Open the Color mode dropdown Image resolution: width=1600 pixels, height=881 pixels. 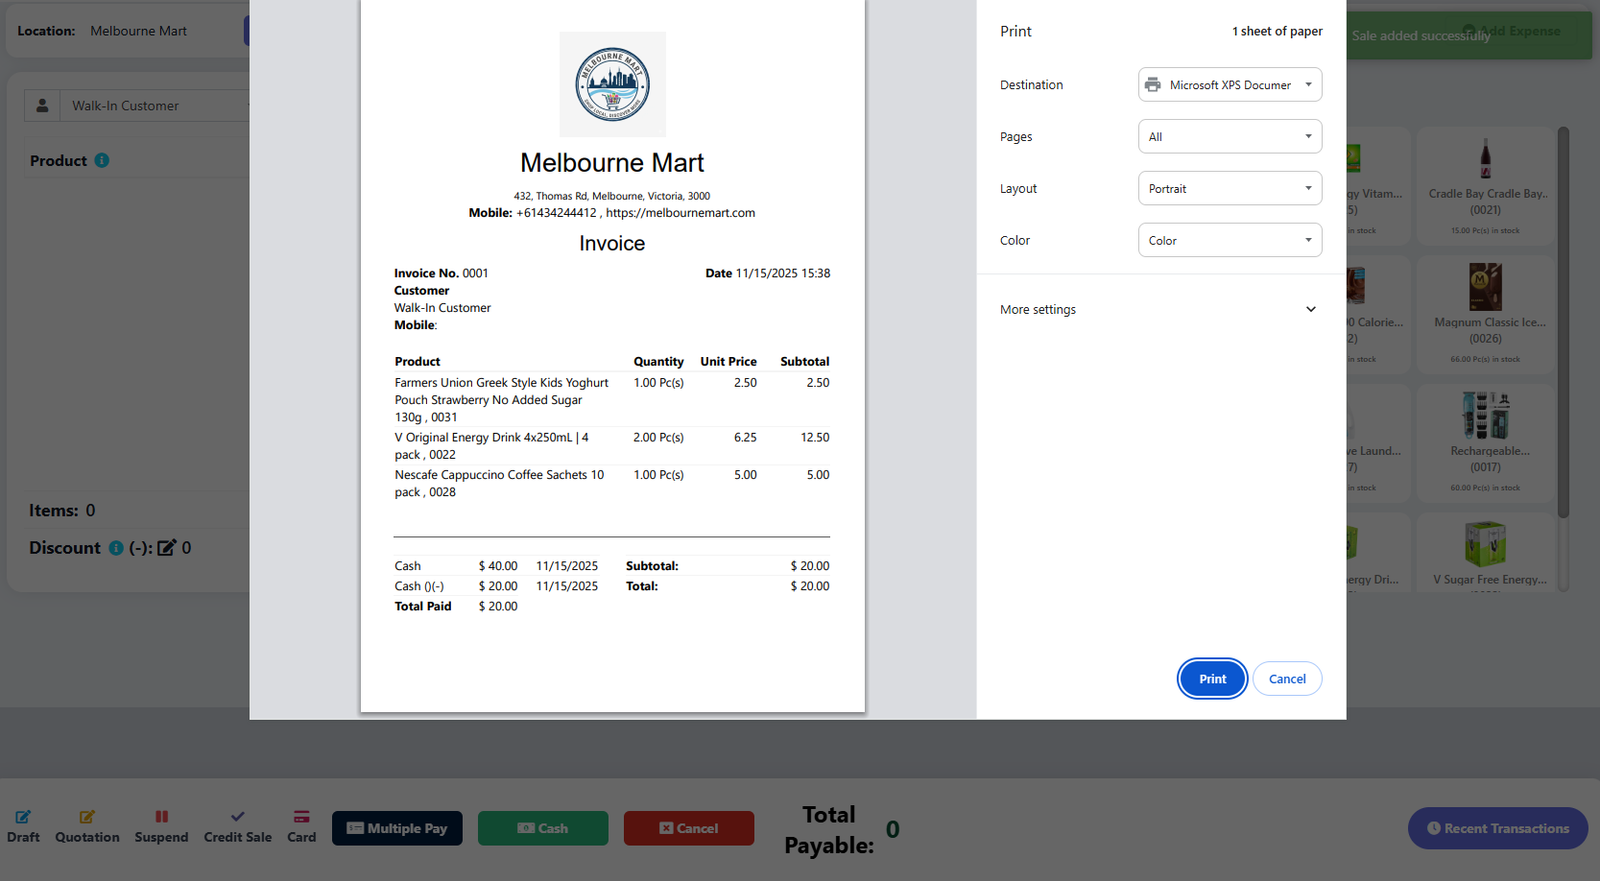[1230, 241]
